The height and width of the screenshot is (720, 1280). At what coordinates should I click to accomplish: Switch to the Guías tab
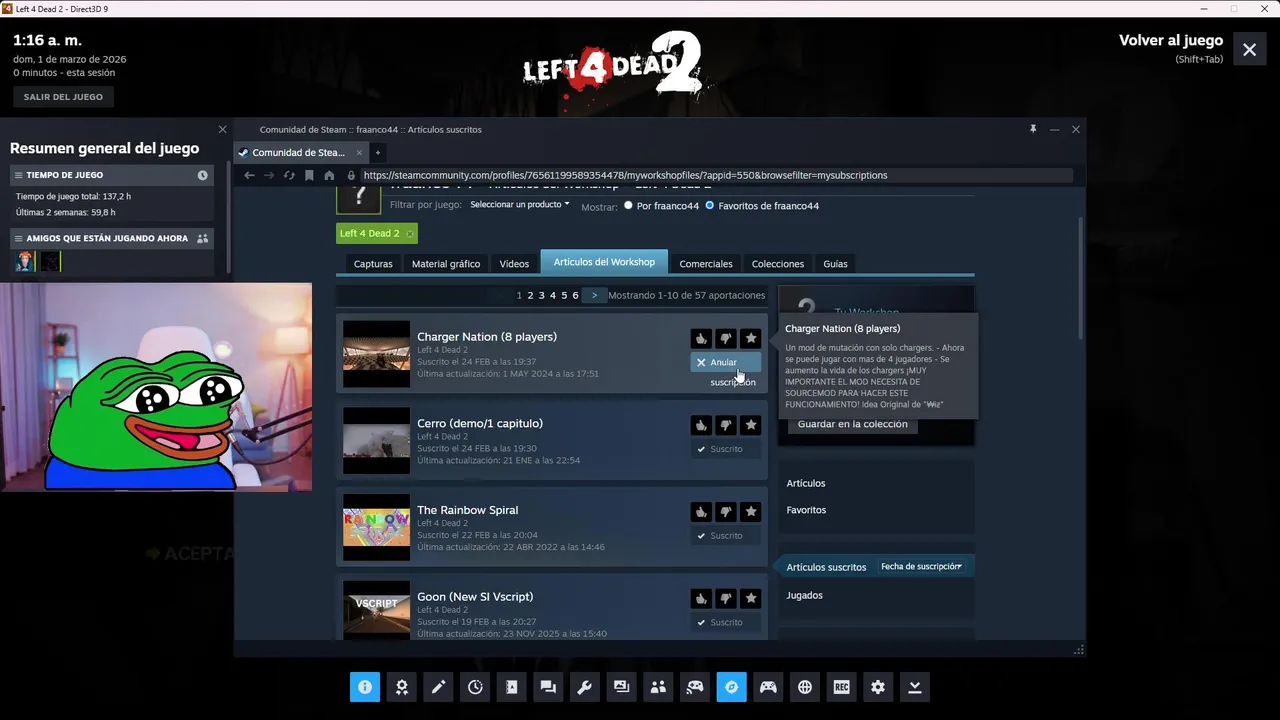(x=835, y=264)
